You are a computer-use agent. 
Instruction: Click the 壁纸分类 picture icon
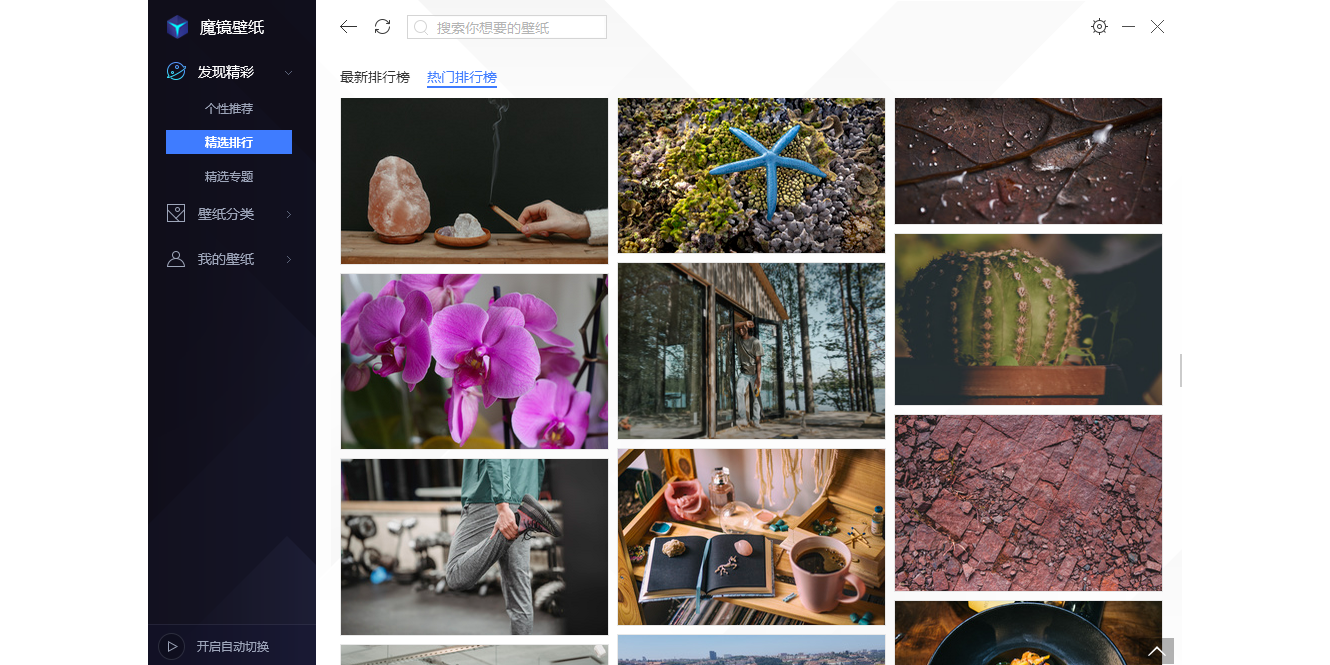[176, 214]
